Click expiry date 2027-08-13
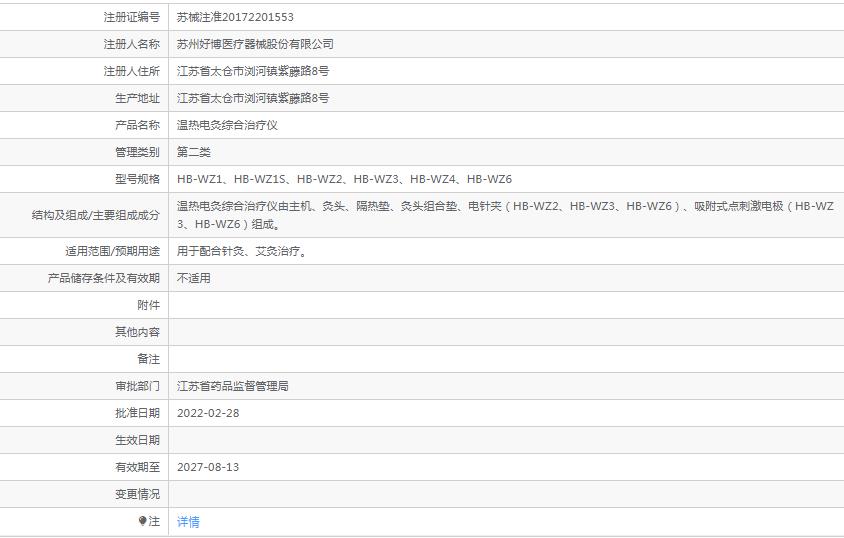The image size is (844, 538). [208, 467]
